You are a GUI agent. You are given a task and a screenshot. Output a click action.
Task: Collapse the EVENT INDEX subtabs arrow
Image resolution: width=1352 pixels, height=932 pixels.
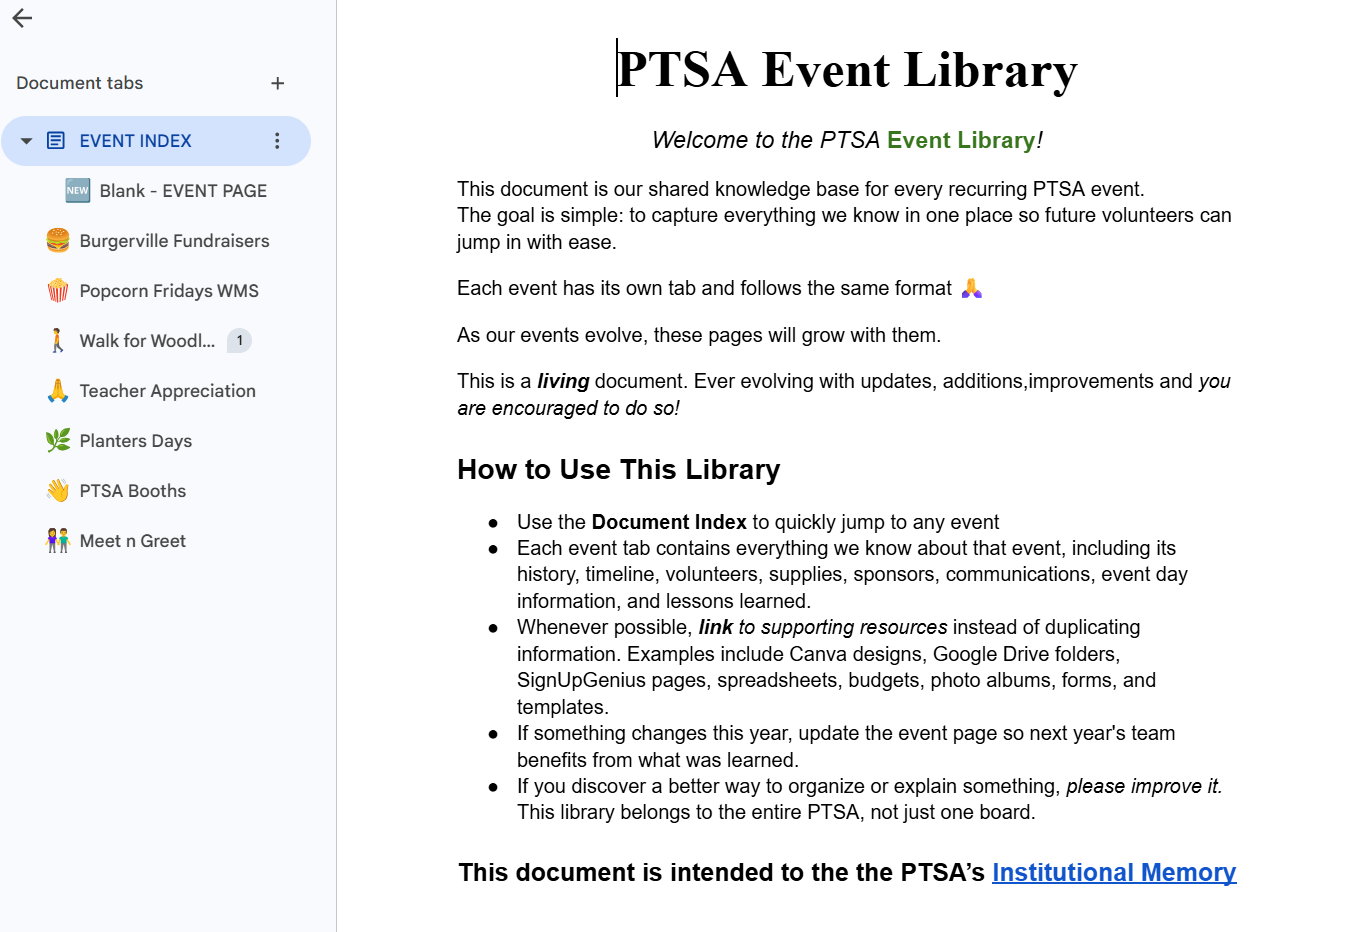(27, 141)
